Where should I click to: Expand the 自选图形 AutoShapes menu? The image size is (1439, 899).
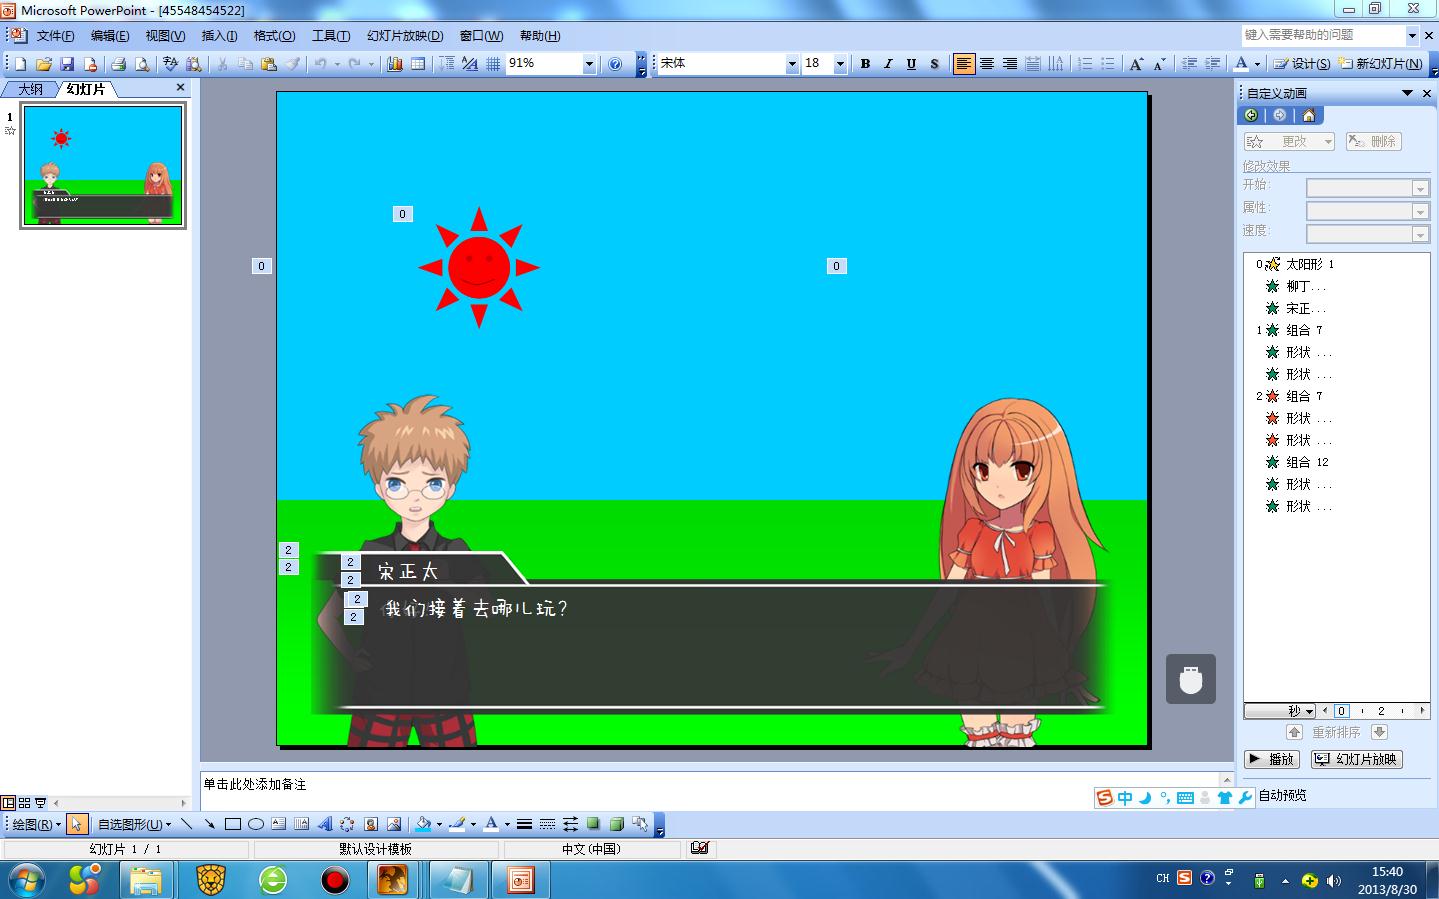point(134,825)
